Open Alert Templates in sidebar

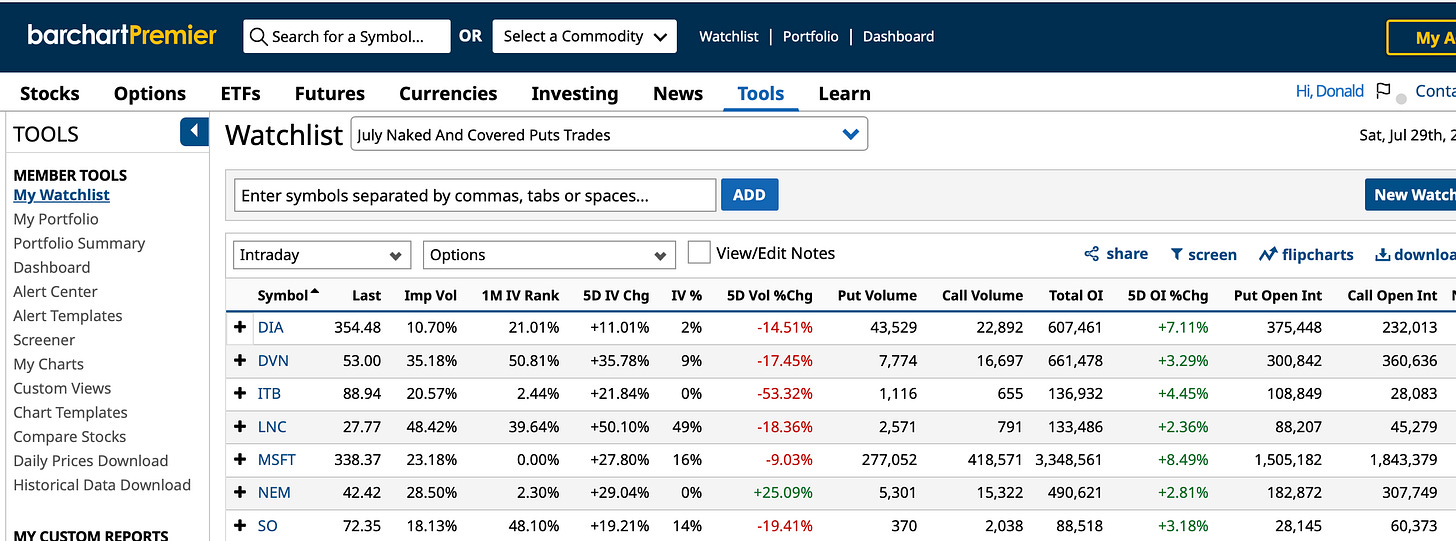(68, 316)
